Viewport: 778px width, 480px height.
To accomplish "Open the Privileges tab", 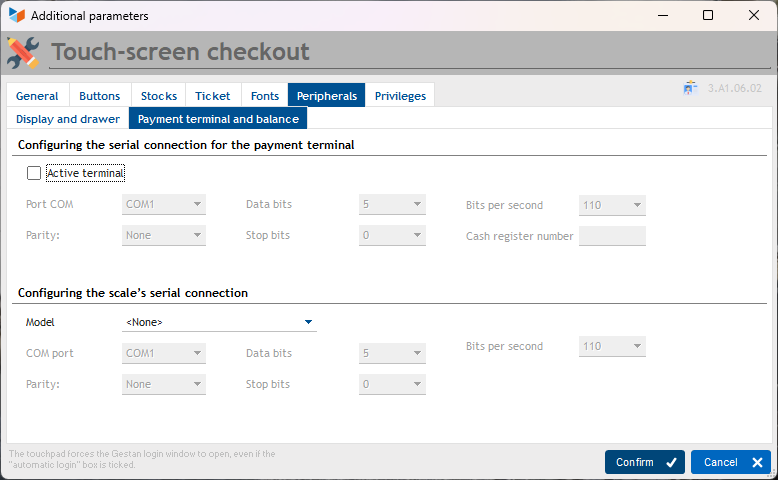I will [x=400, y=96].
